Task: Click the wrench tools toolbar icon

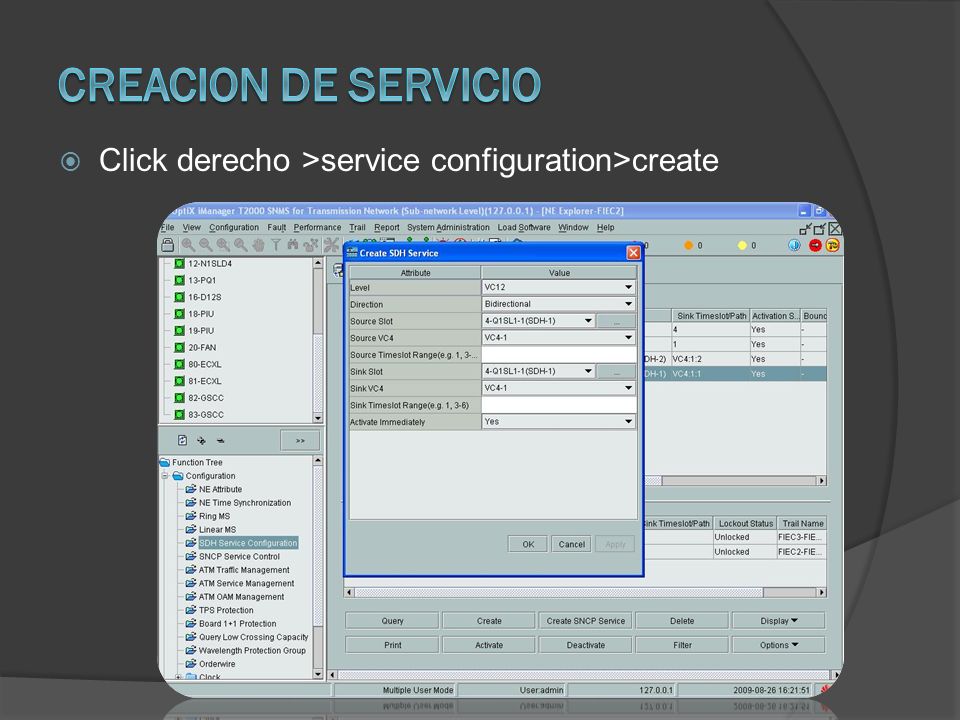Action: coord(331,245)
